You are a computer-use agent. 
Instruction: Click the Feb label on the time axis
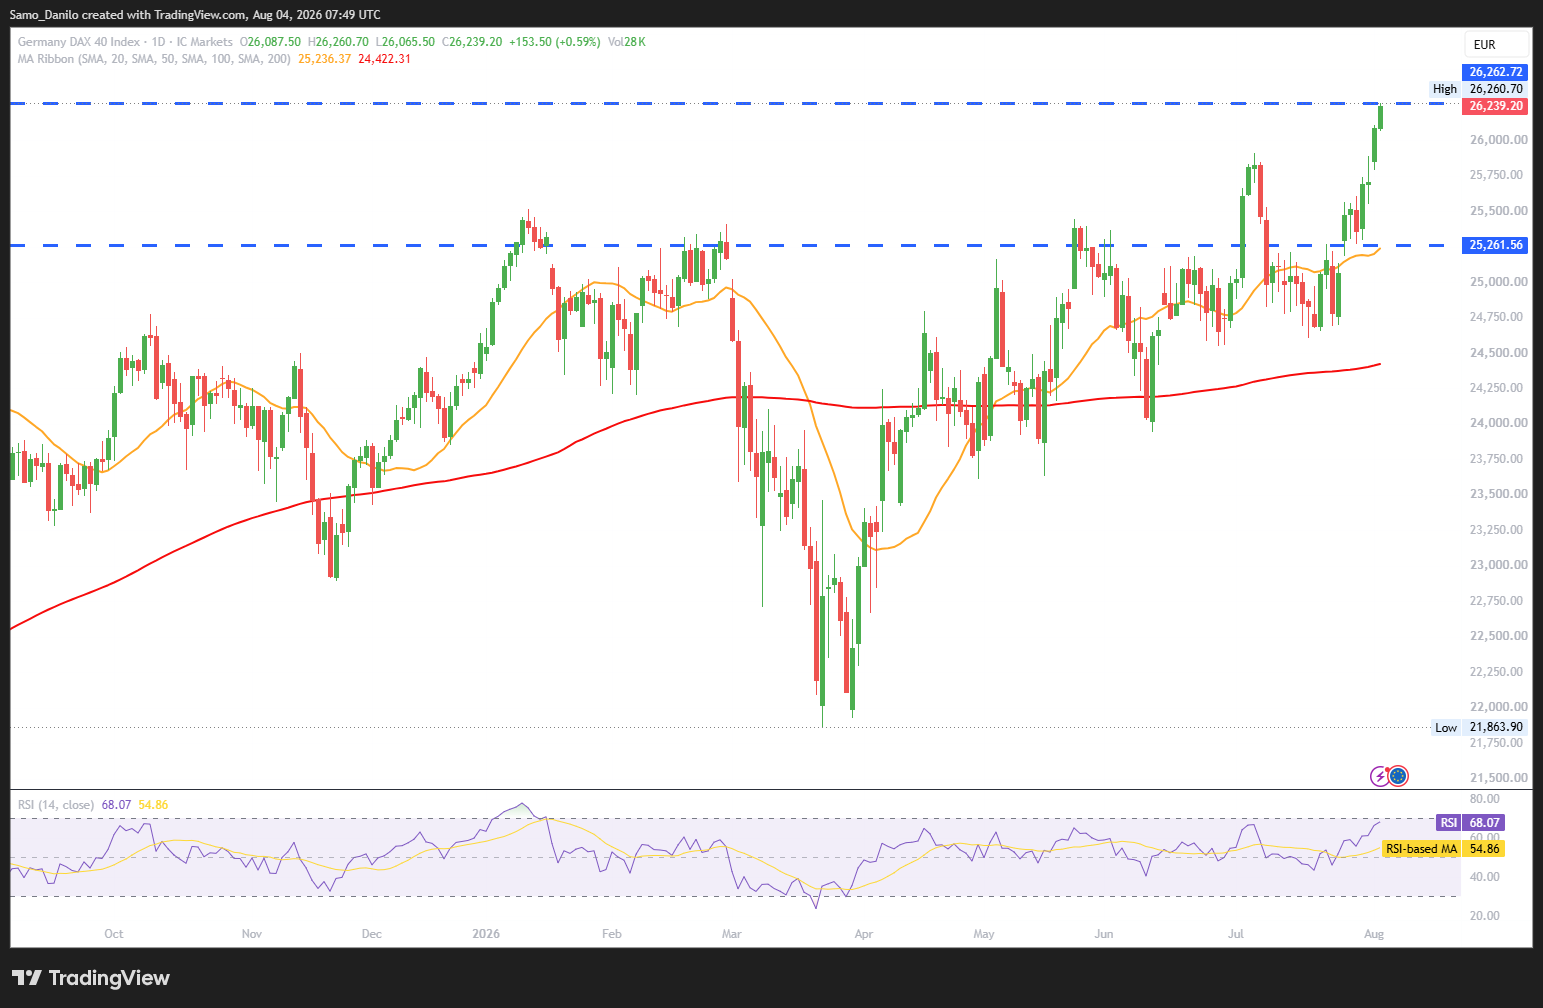pos(612,934)
